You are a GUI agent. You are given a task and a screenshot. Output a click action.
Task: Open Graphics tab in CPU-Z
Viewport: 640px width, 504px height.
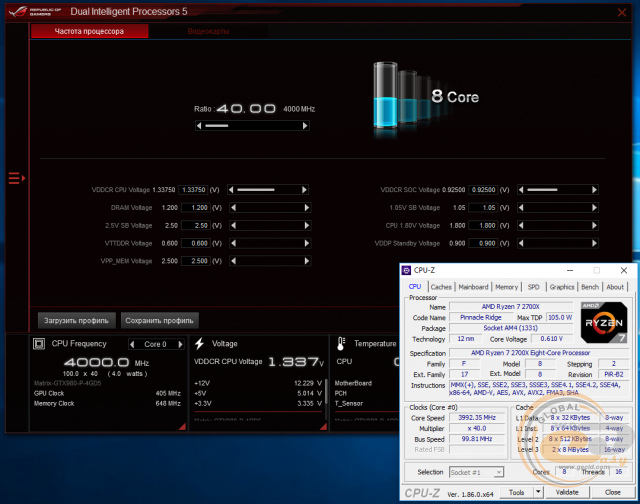click(562, 287)
